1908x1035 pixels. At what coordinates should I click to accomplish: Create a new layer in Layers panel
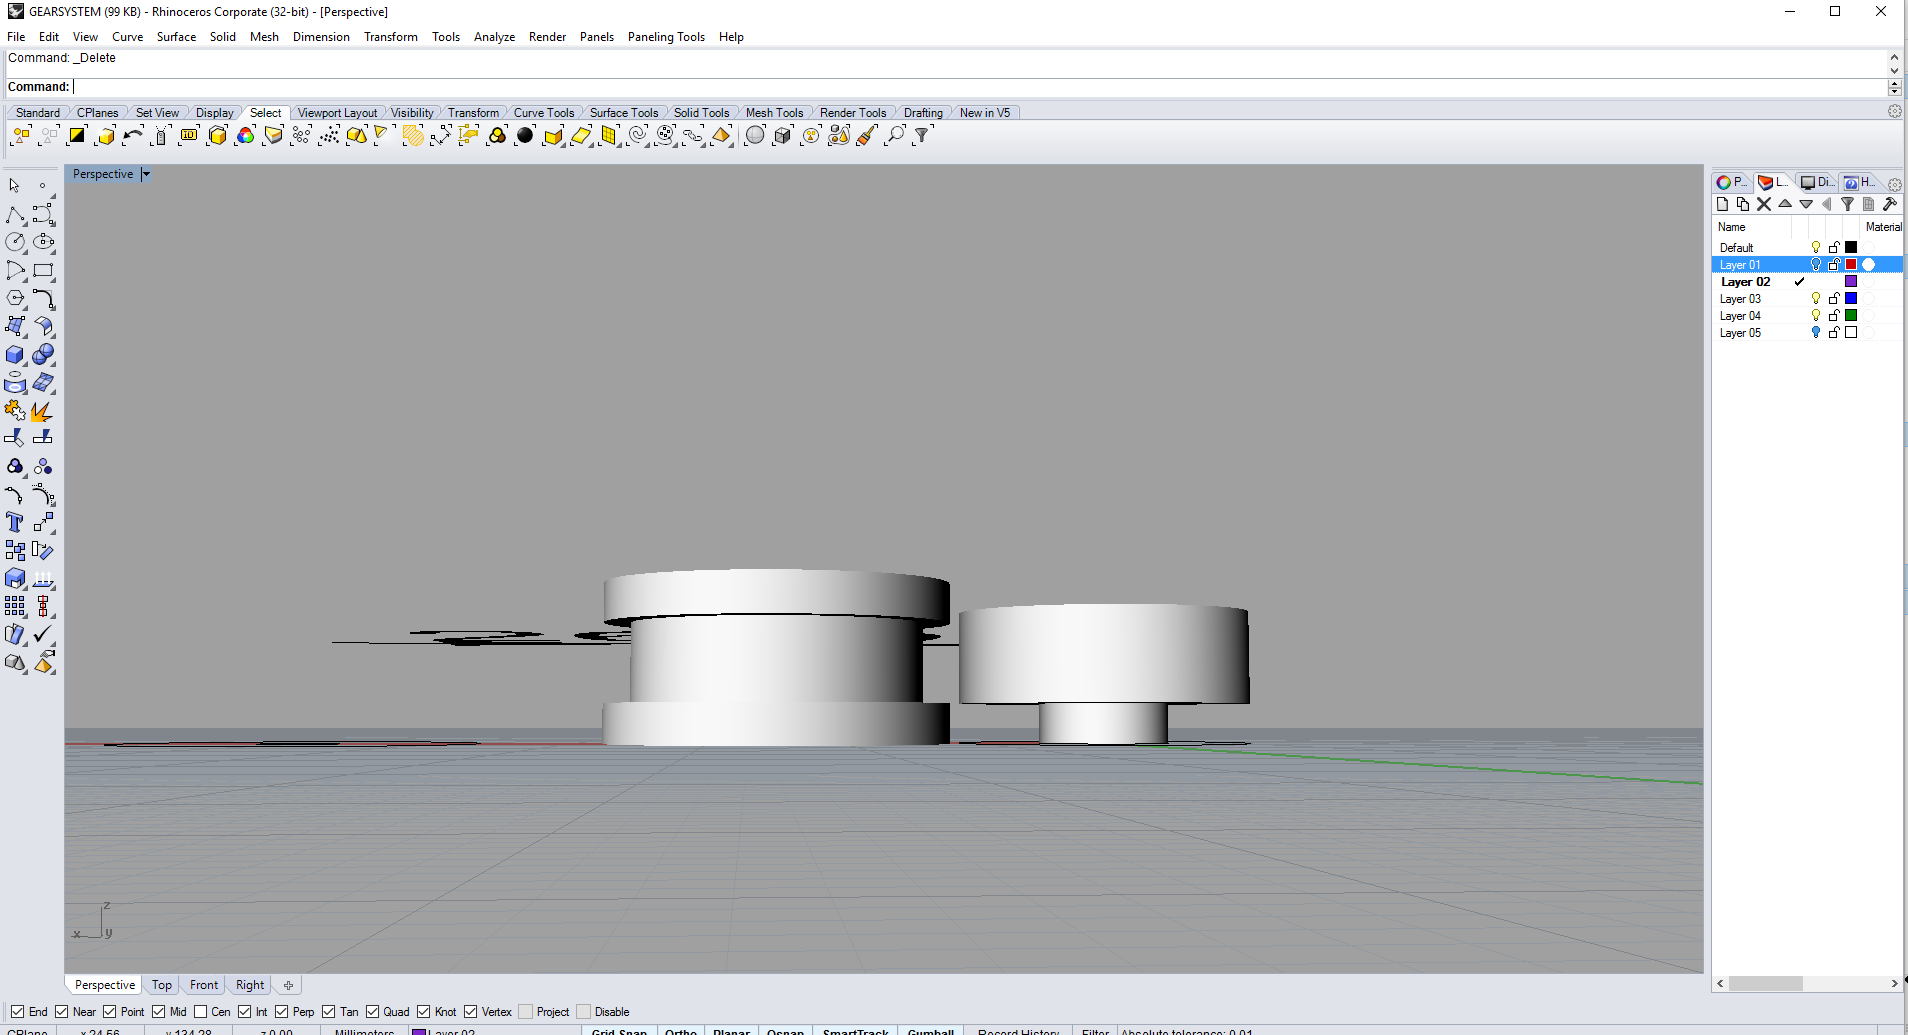[1722, 204]
